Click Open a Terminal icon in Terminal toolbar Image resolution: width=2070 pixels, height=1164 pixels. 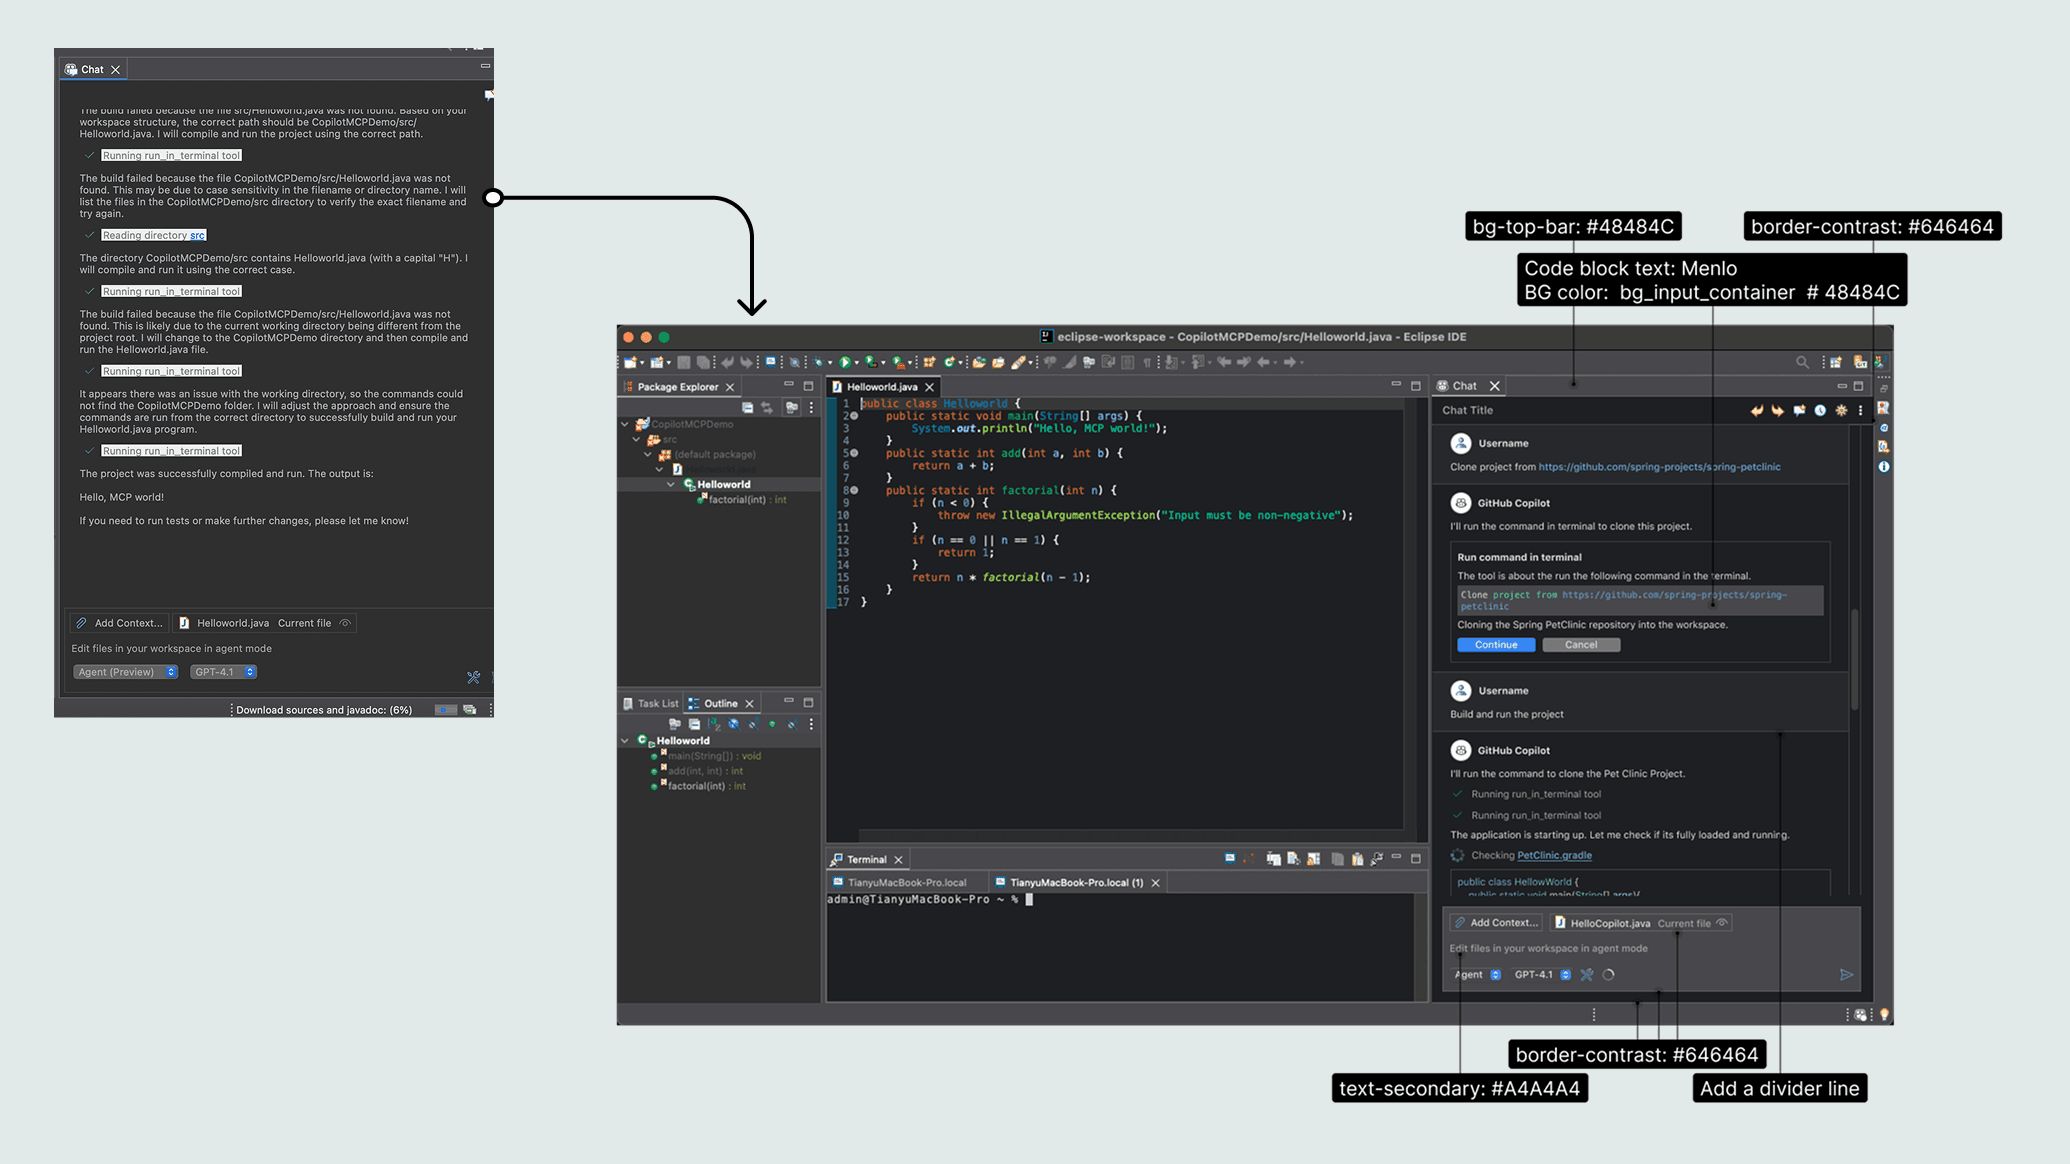[1230, 859]
